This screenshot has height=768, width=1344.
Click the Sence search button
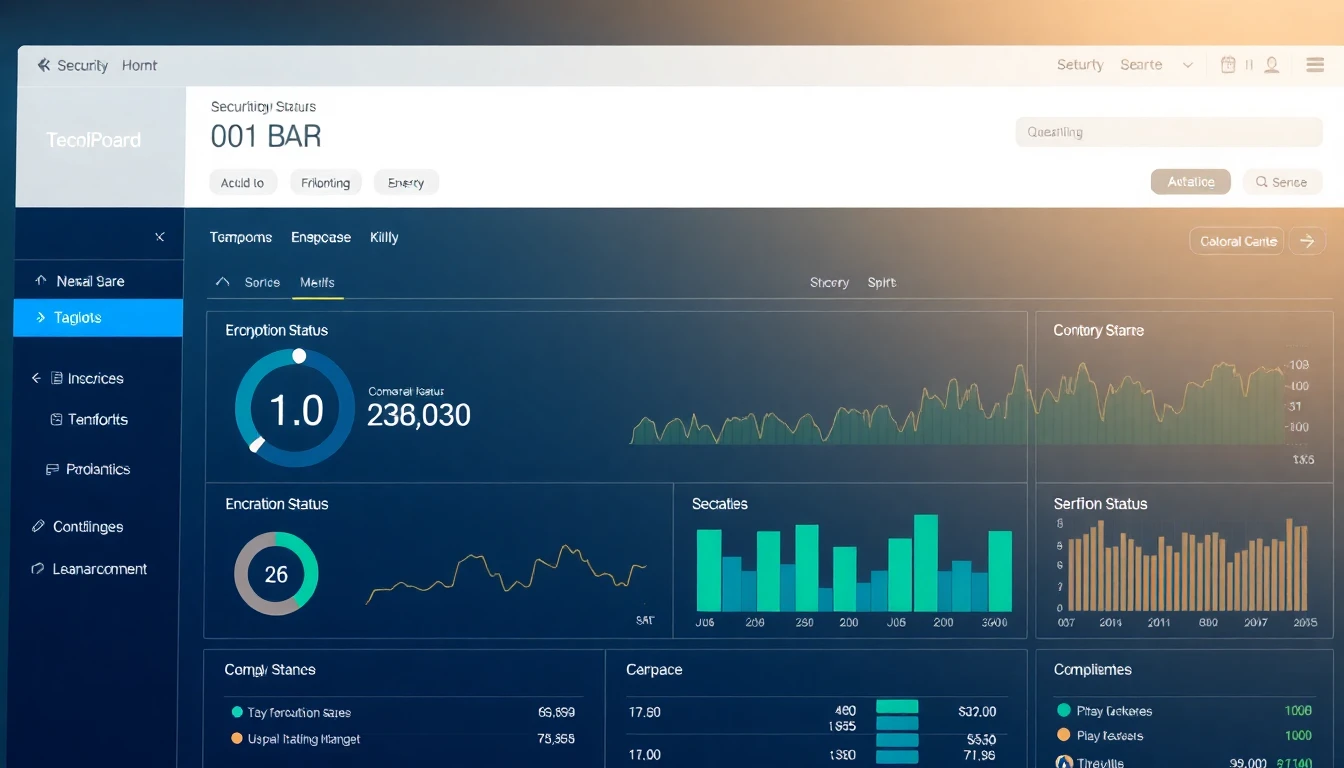click(x=1282, y=181)
